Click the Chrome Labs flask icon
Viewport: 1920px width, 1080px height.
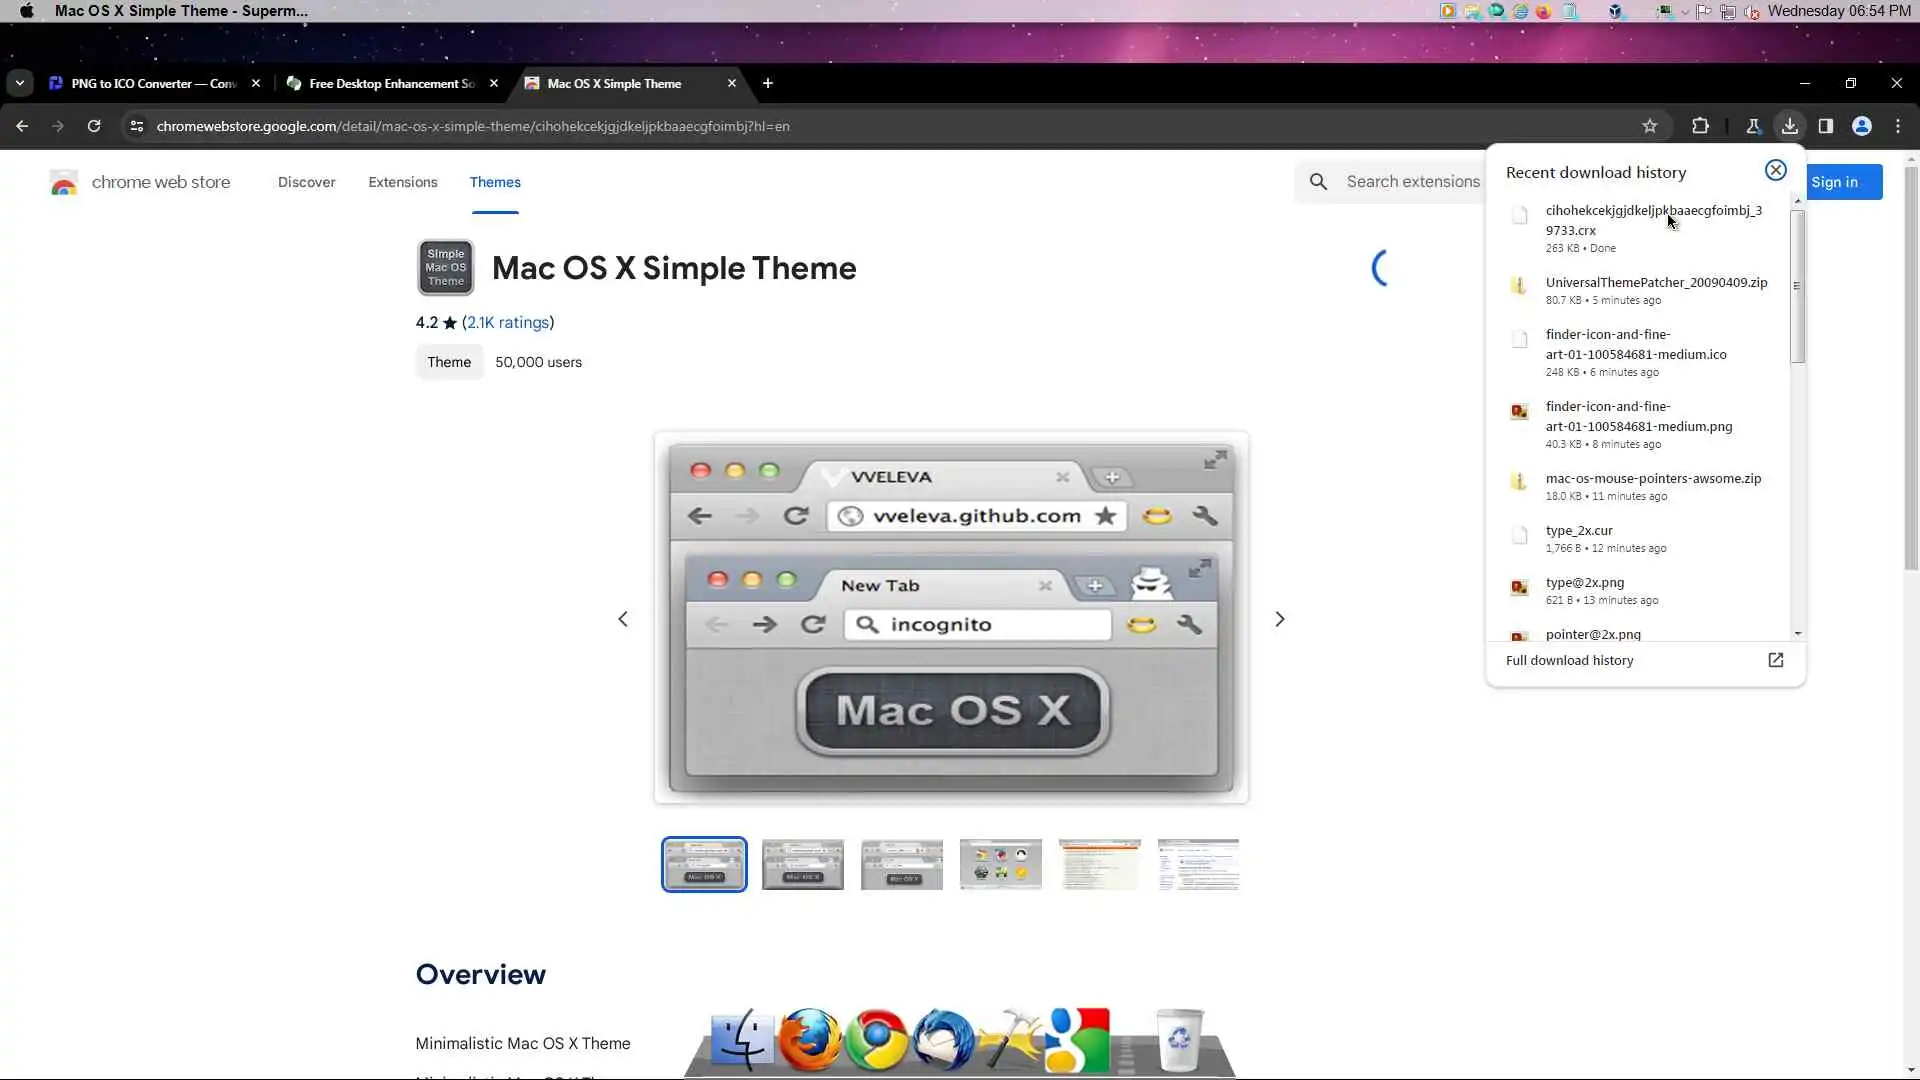pos(1753,126)
